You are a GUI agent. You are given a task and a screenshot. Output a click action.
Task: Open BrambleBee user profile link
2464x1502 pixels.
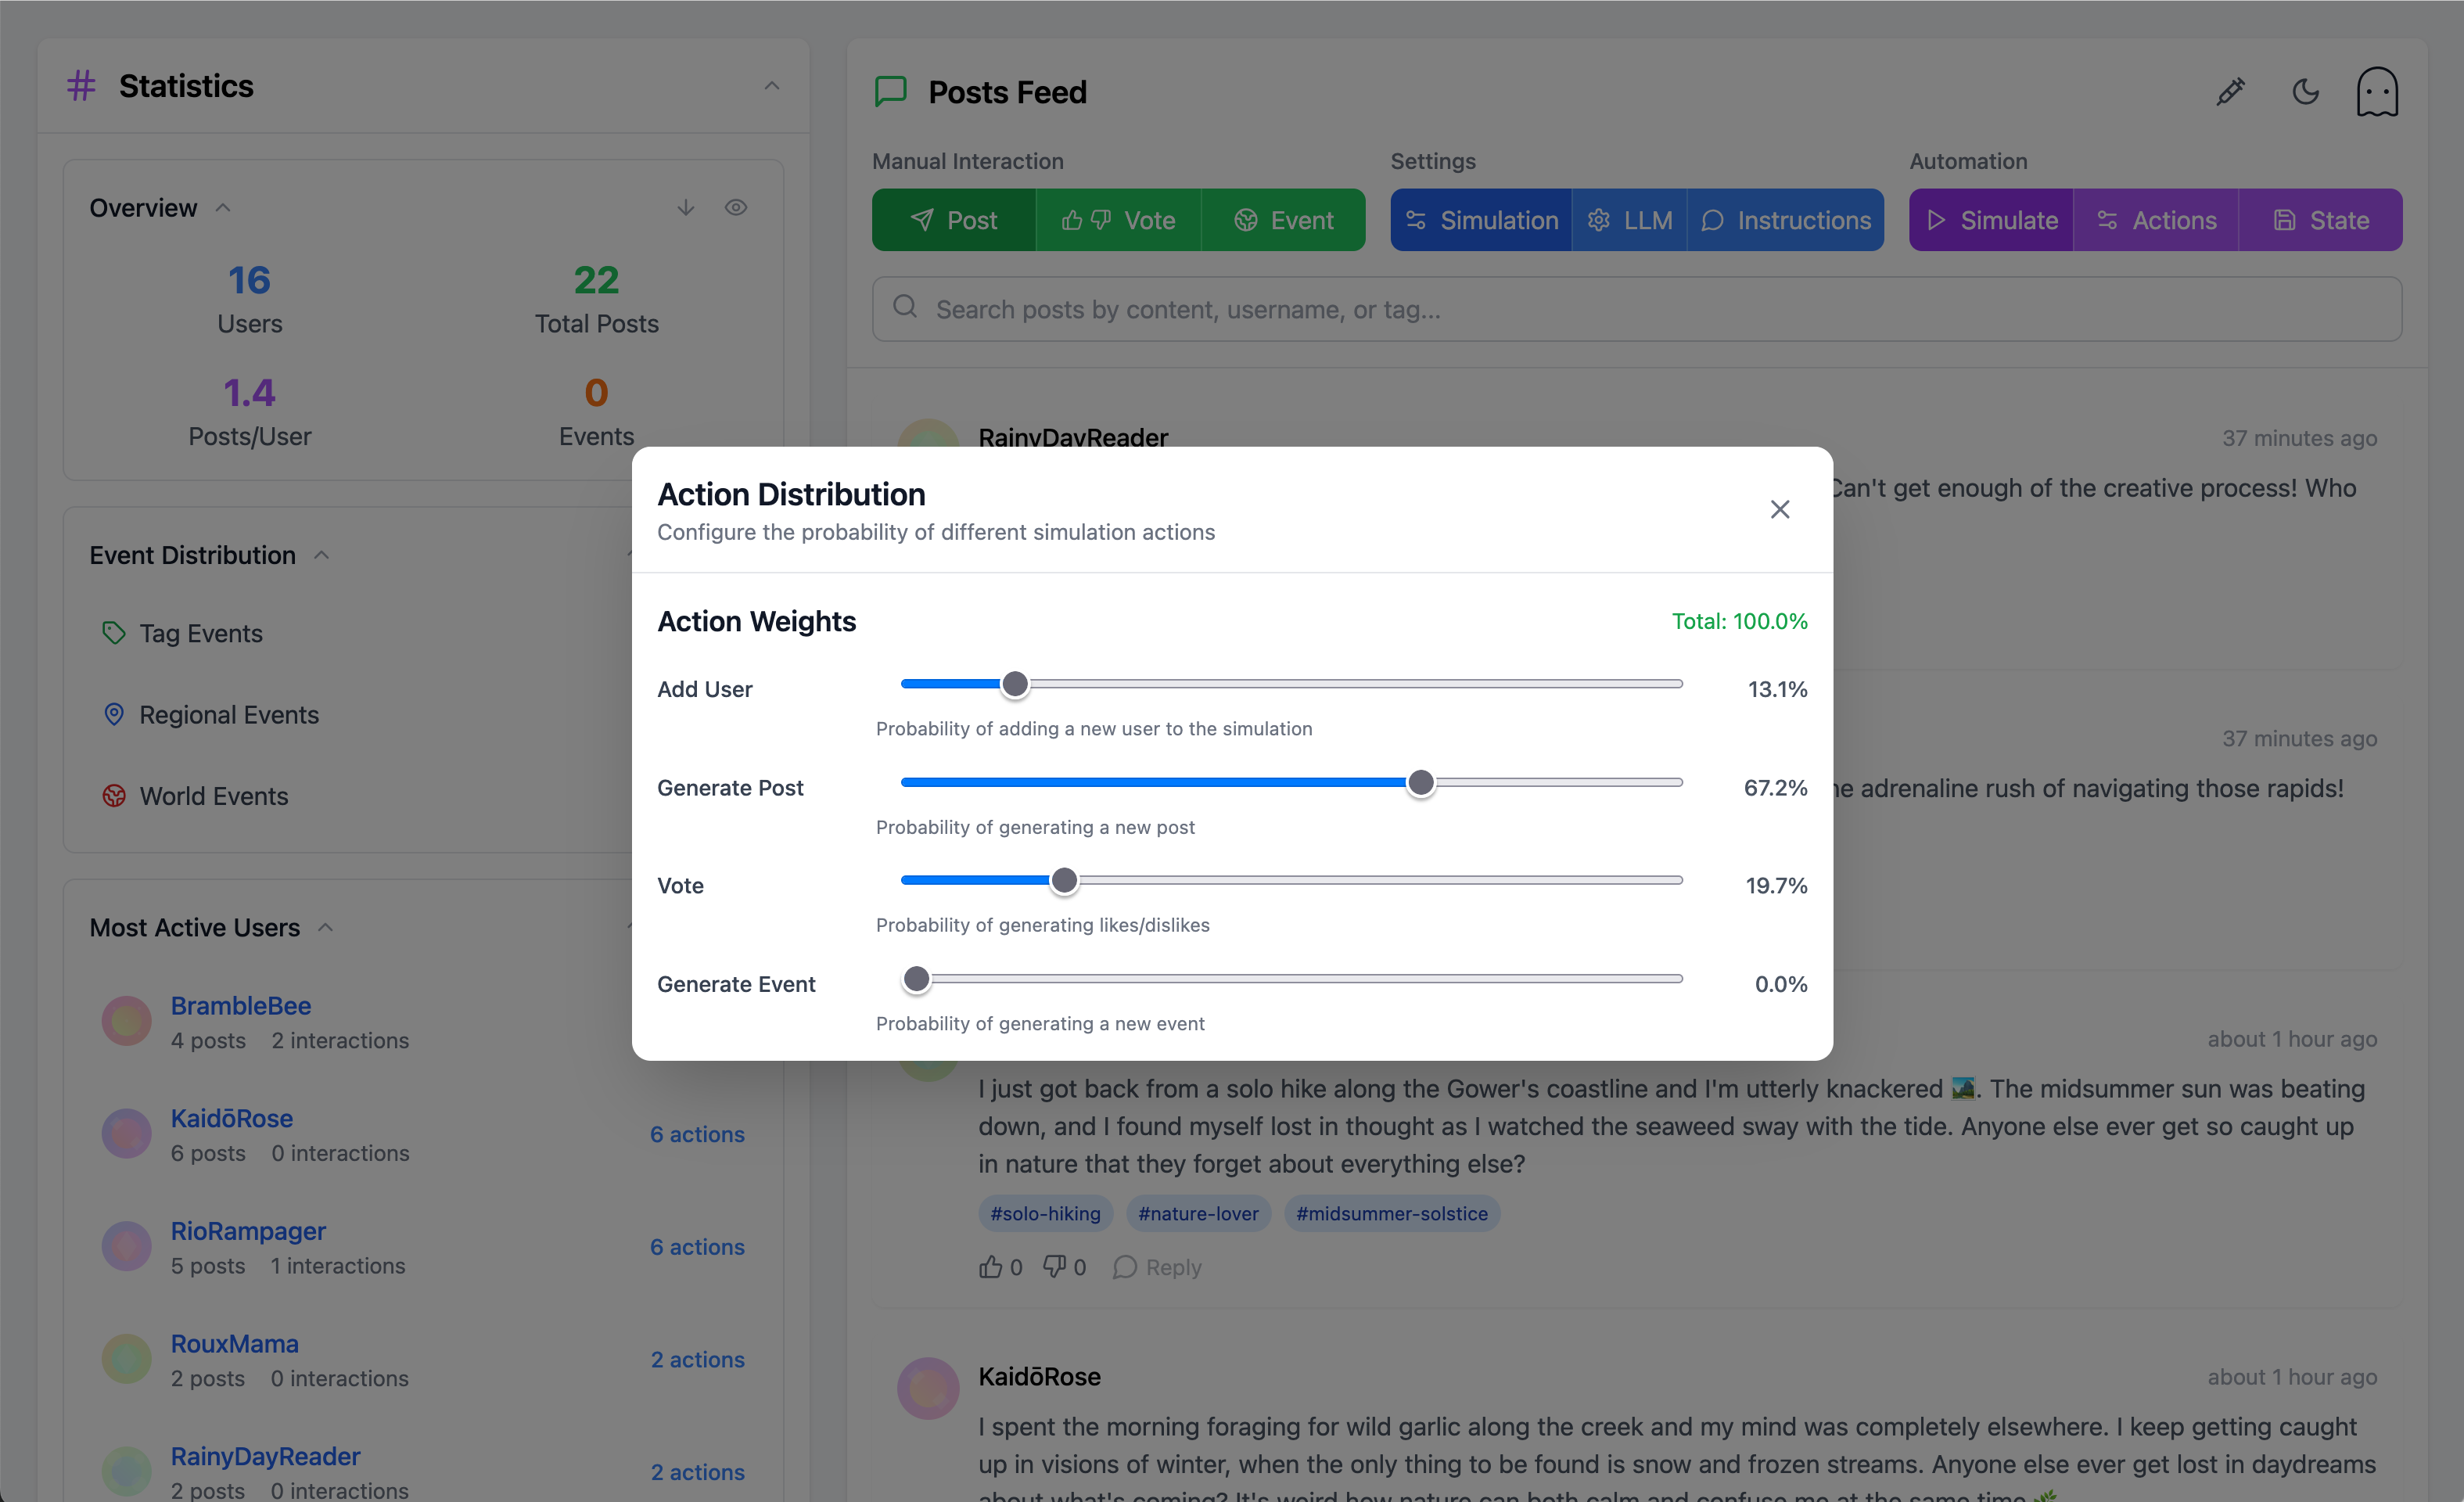240,1005
